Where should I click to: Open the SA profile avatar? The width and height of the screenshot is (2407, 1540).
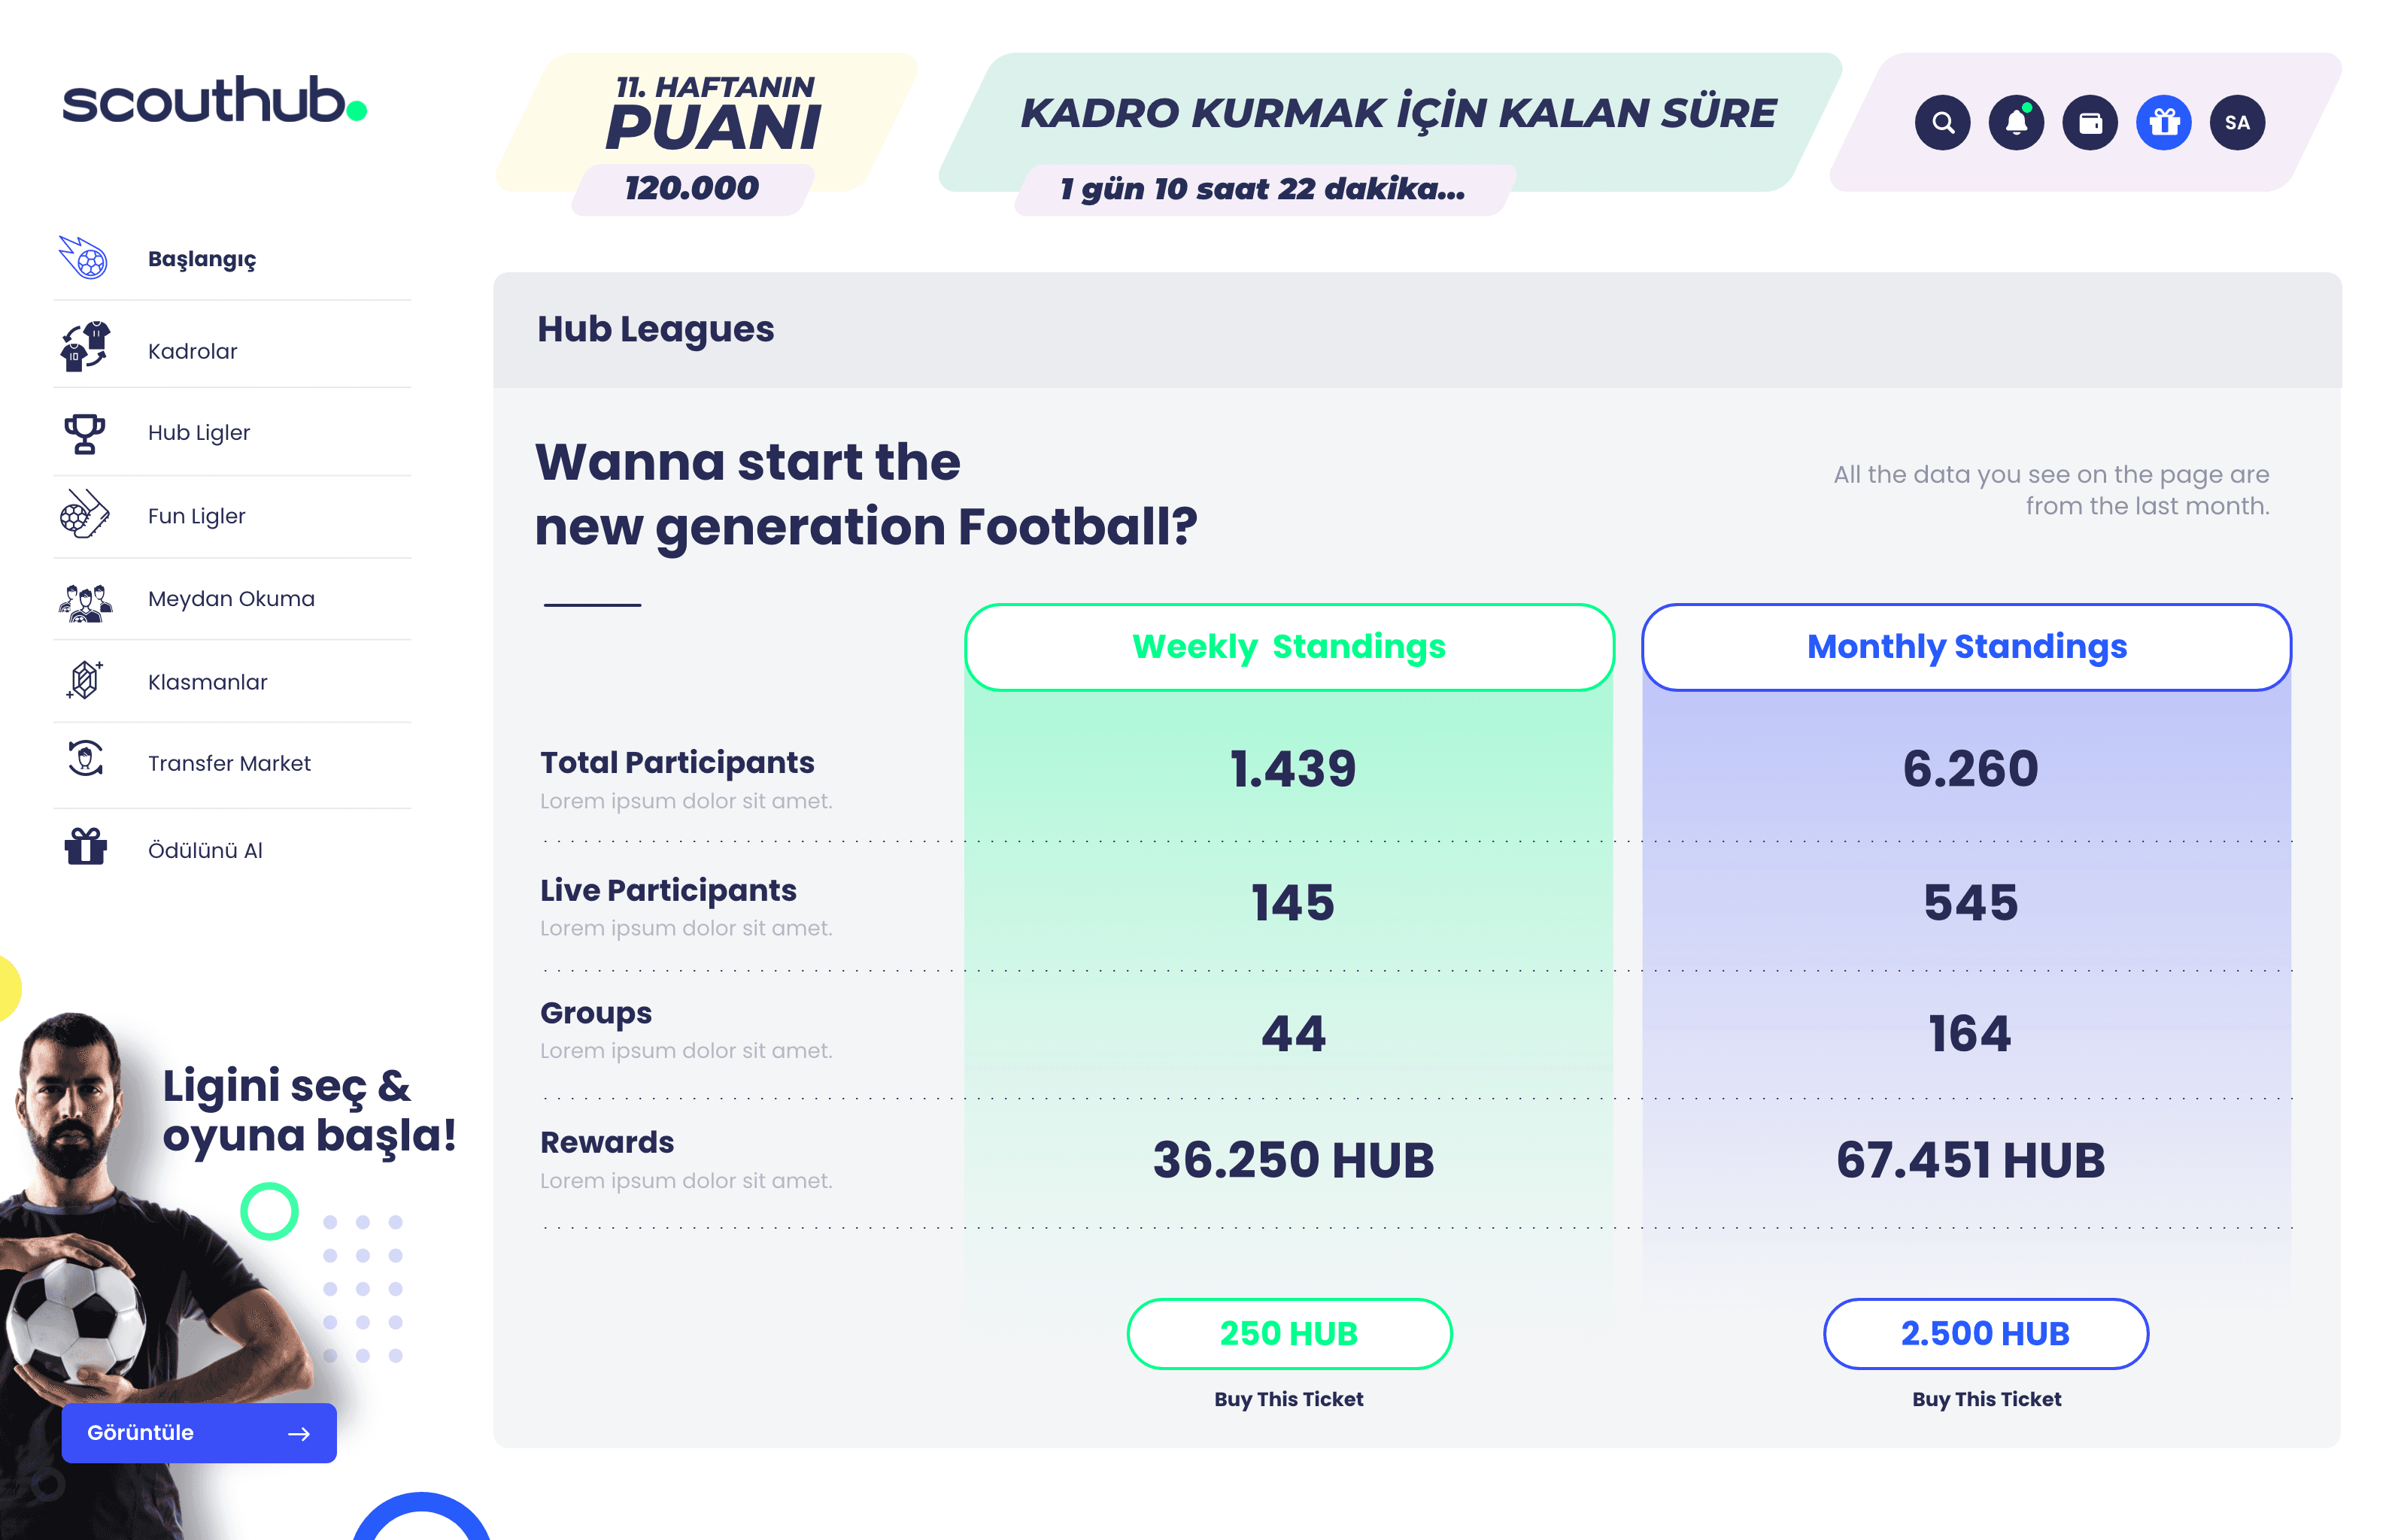click(2237, 123)
